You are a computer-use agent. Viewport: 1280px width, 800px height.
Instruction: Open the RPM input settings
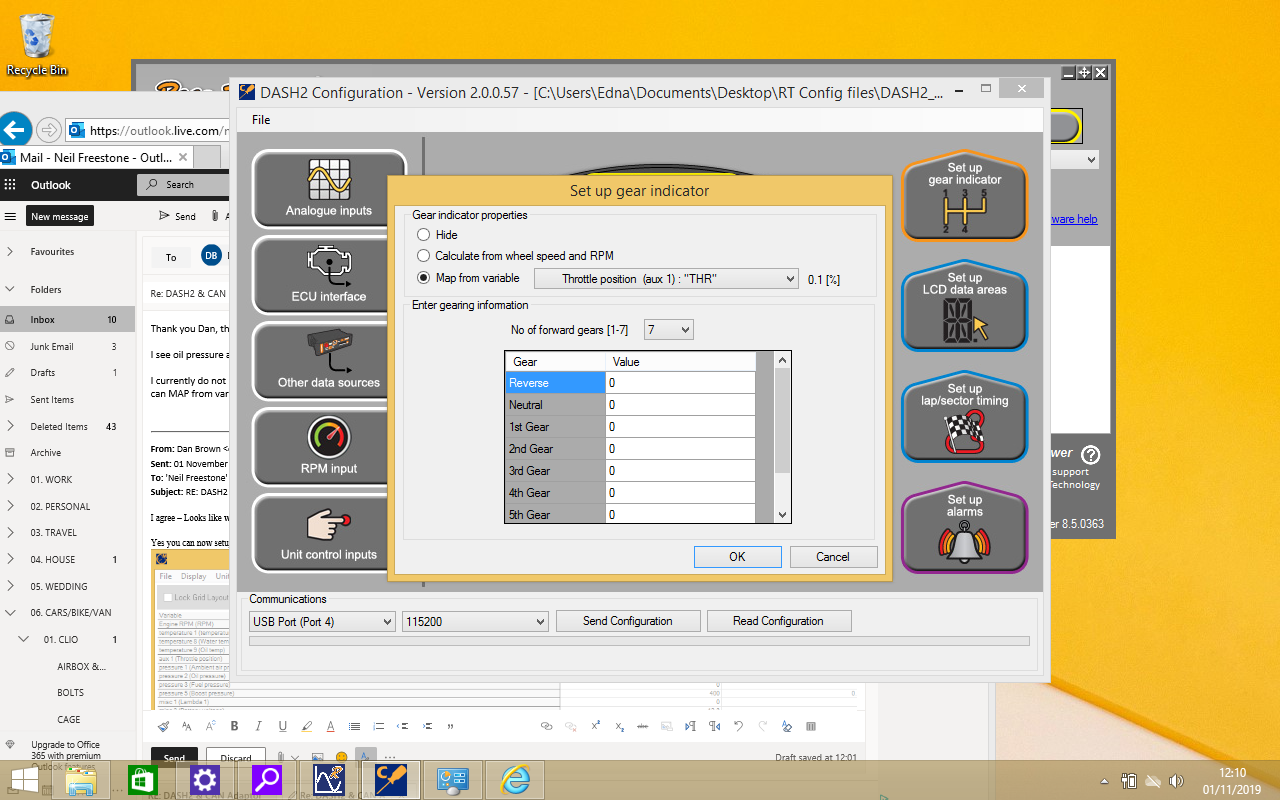(x=329, y=447)
